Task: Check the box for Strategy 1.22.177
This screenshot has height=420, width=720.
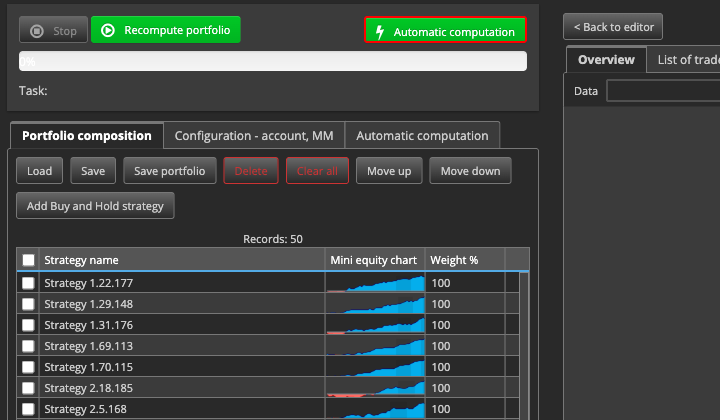Action: point(28,283)
